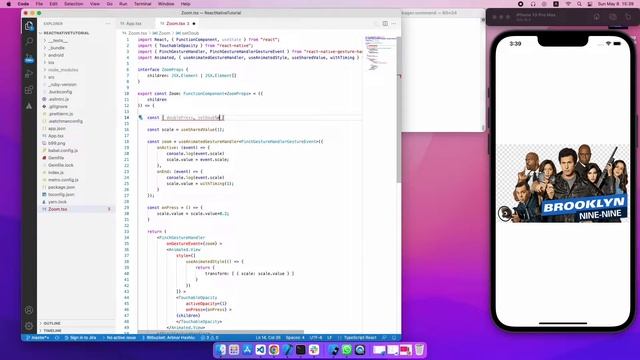Click LF end-of-line indicator in status bar
The width and height of the screenshot is (640, 360).
329,338
